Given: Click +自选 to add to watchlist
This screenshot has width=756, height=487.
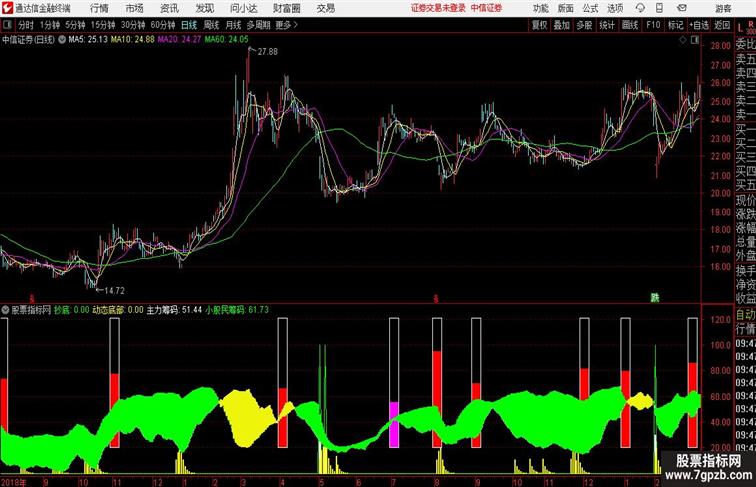Looking at the screenshot, I should [699, 25].
